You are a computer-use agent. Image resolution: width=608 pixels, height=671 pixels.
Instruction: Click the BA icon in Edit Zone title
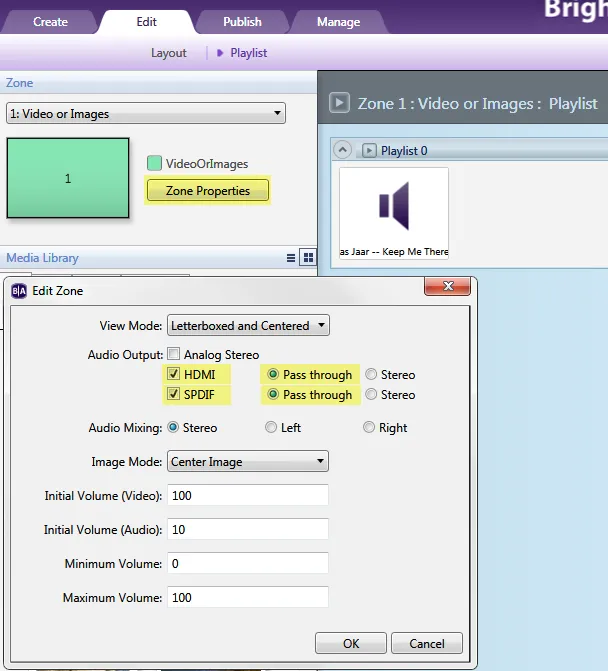19,291
